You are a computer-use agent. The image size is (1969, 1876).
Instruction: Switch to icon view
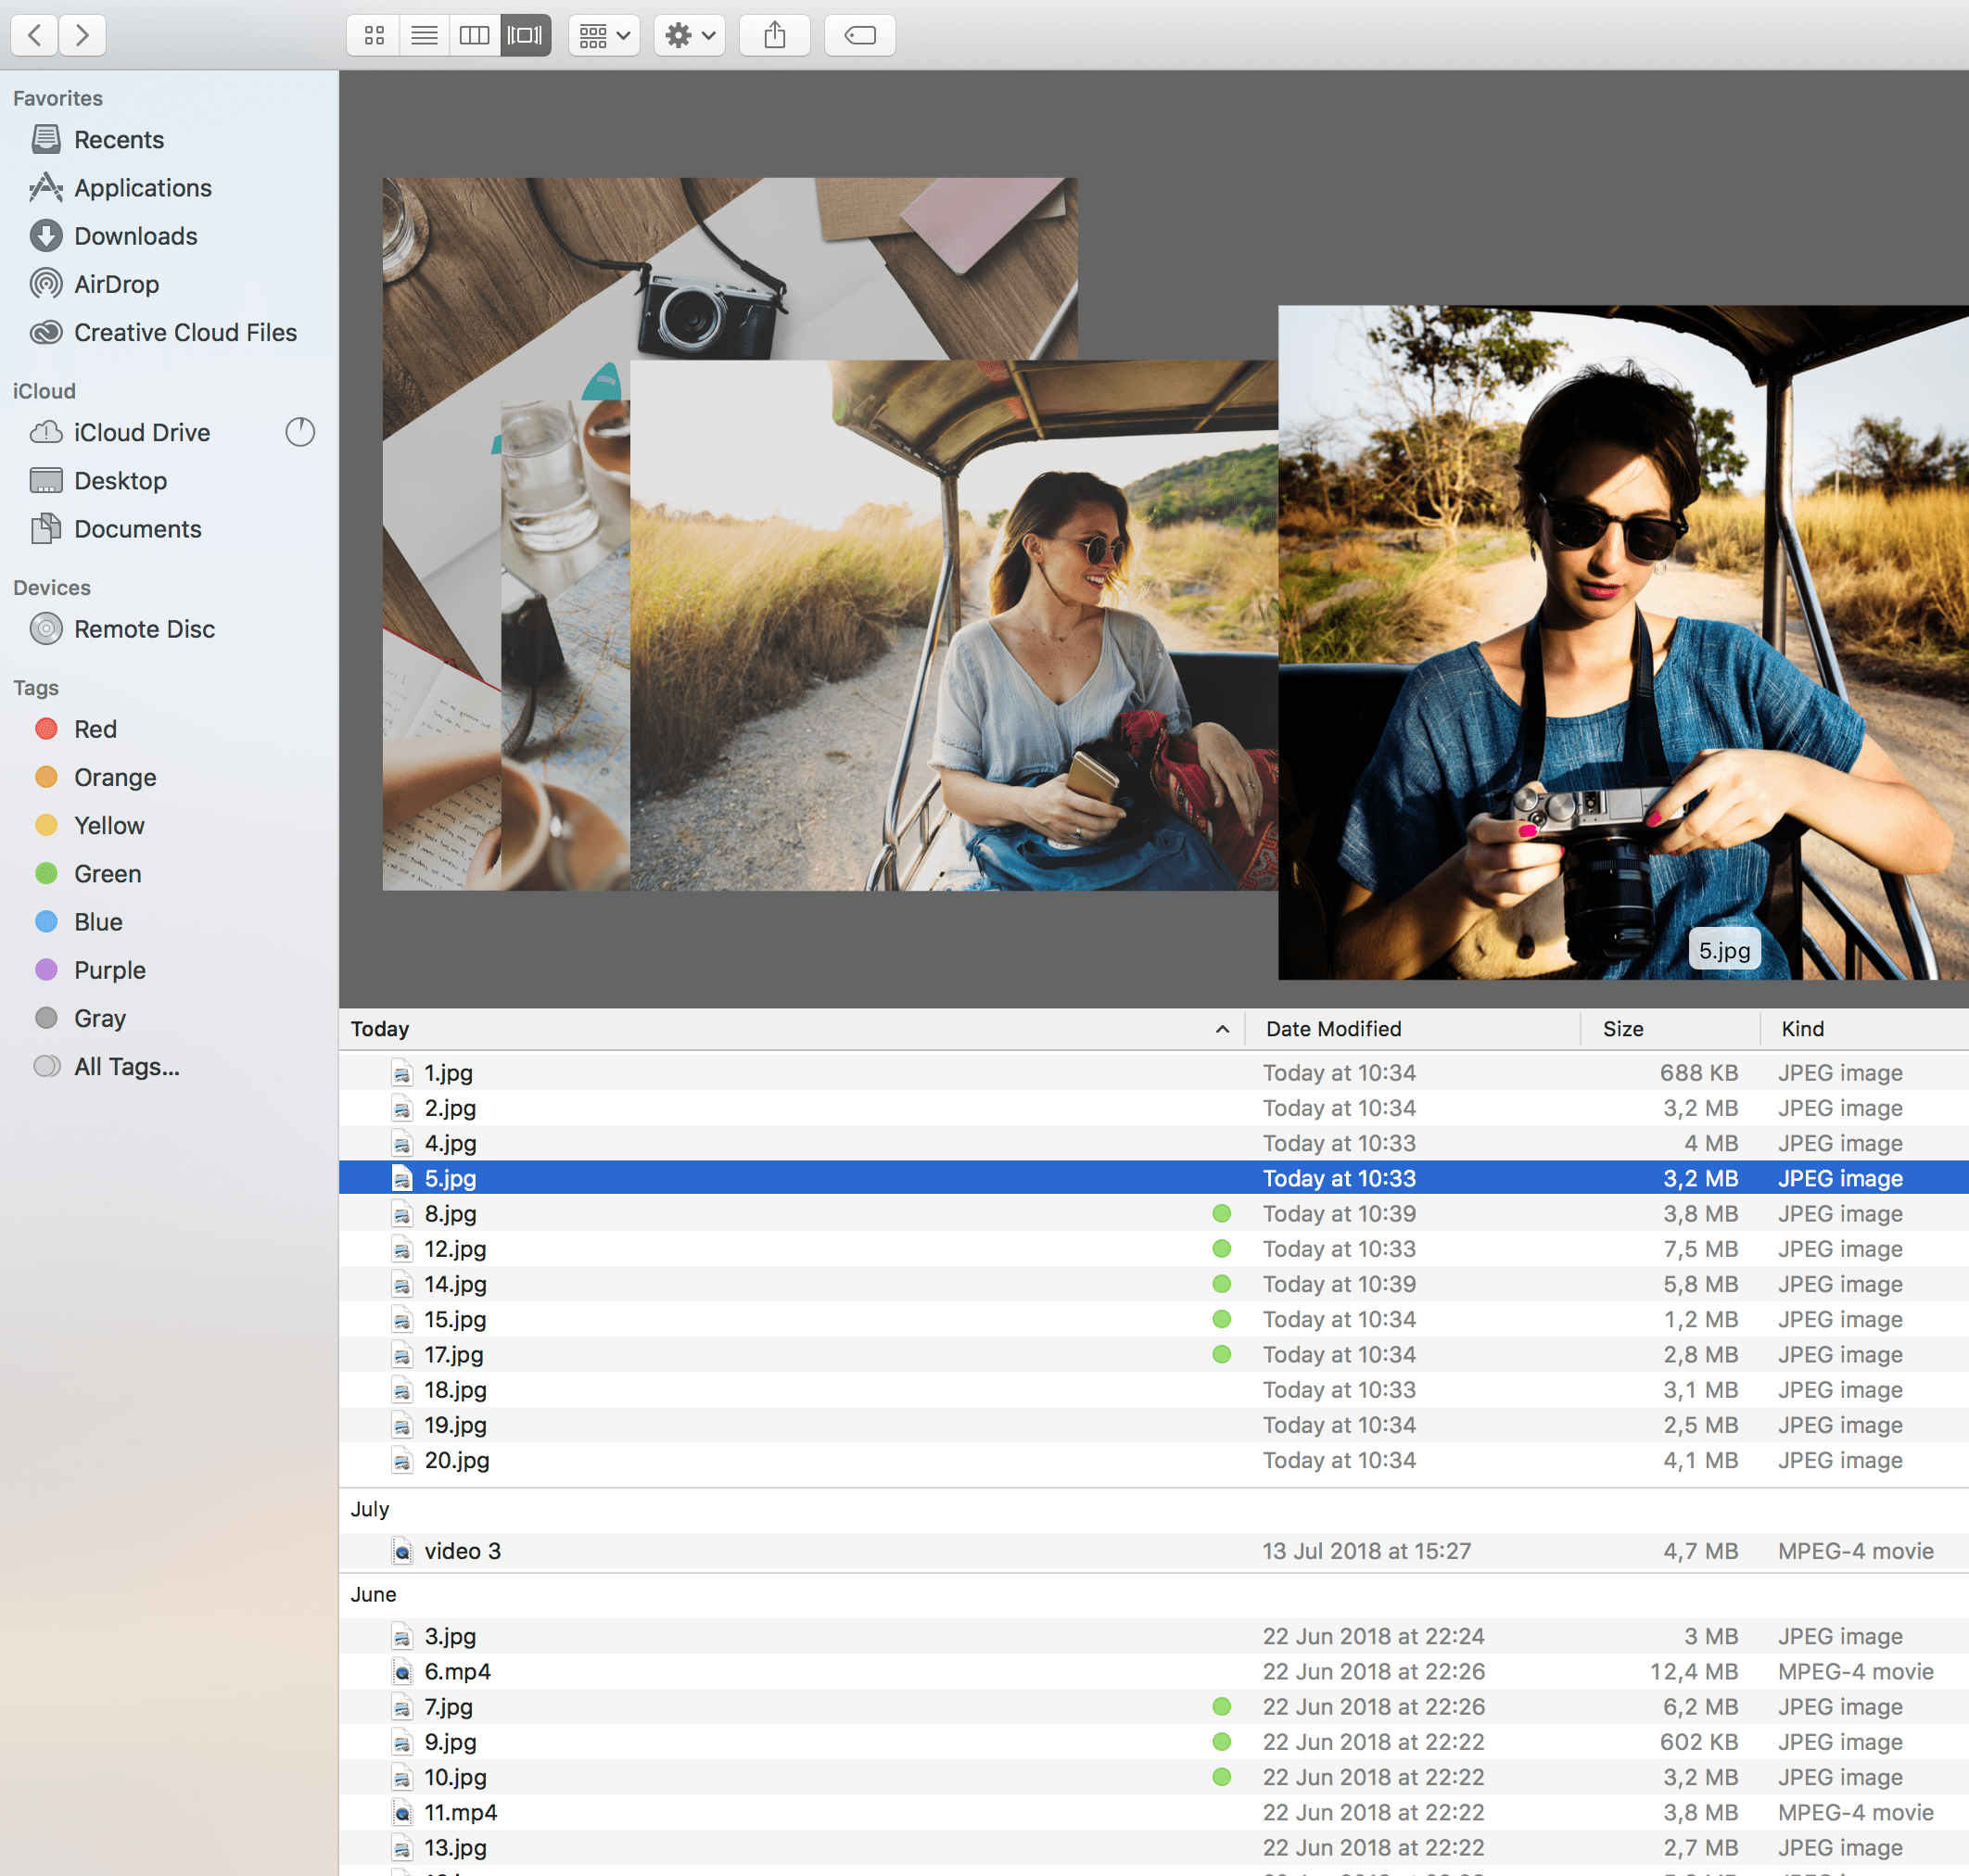click(x=373, y=35)
